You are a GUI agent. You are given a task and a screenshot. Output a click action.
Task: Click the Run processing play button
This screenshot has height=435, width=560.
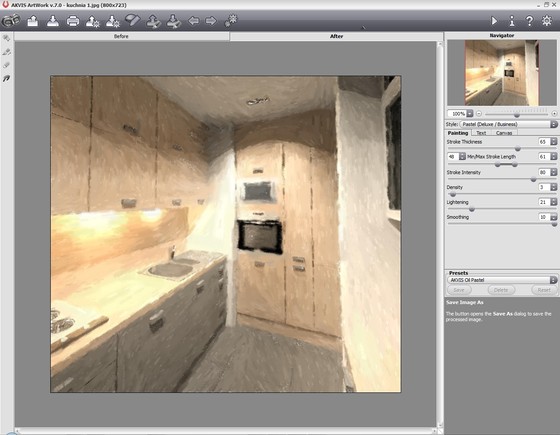pyautogui.click(x=494, y=21)
